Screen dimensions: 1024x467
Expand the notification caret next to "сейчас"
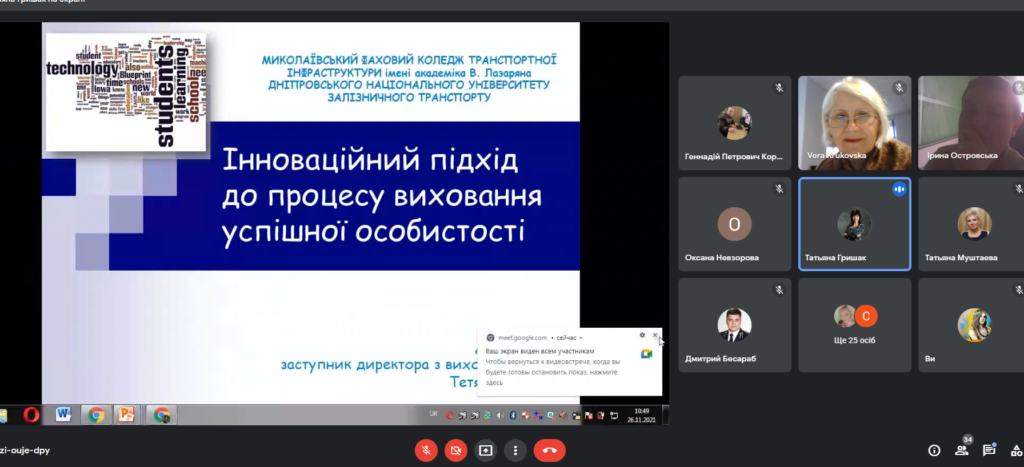point(581,338)
